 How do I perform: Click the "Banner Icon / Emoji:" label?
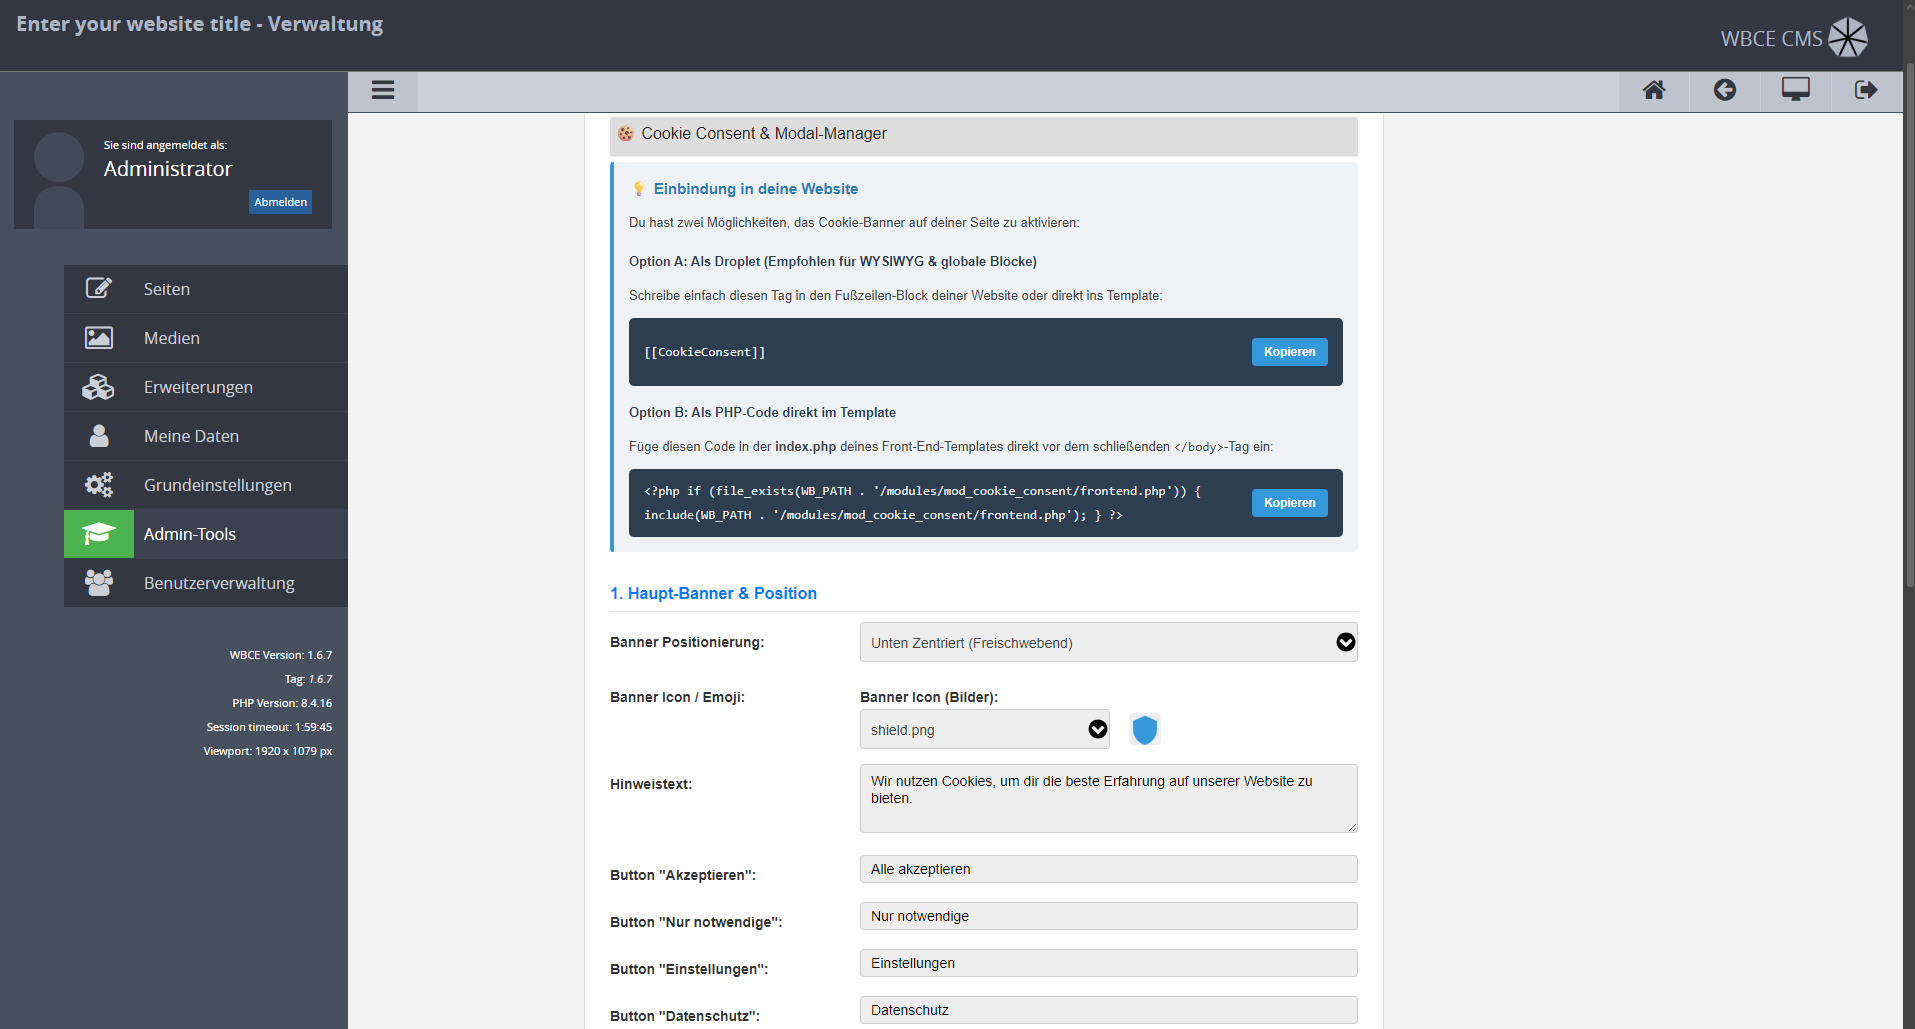click(x=677, y=697)
